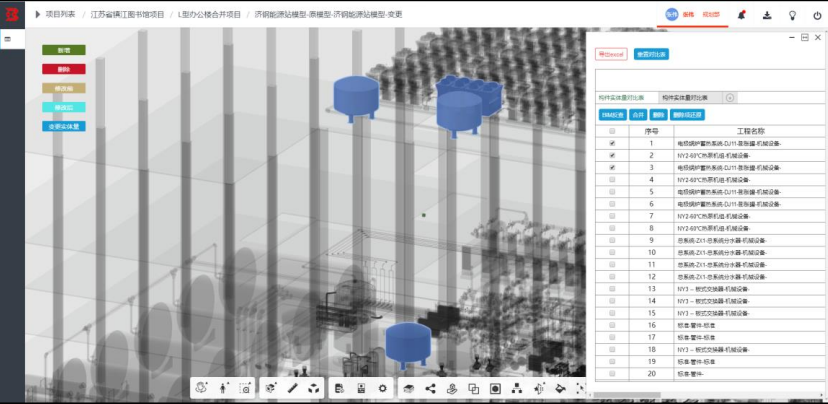
Task: Click the 济钢能源站模型 breadcrumb item
Action: (x=328, y=14)
